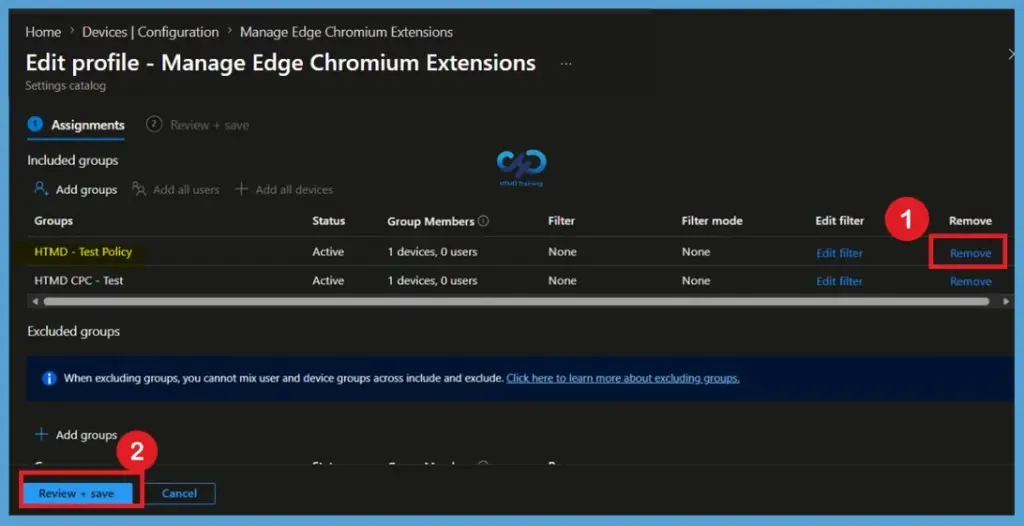This screenshot has height=526, width=1024.
Task: Open Devices | Configuration breadcrumb
Action: click(150, 32)
